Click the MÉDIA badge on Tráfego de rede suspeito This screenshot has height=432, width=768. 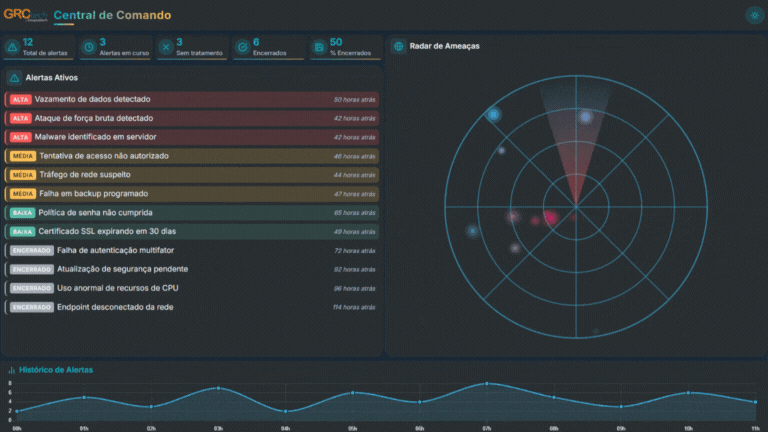(x=22, y=175)
